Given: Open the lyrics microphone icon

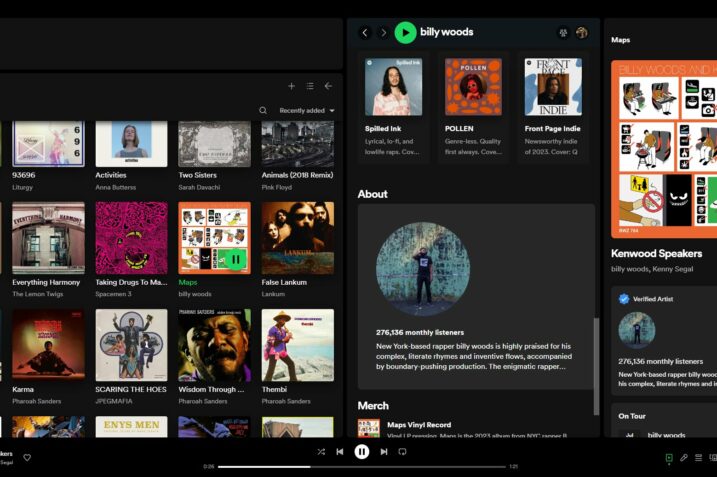Looking at the screenshot, I should (684, 458).
